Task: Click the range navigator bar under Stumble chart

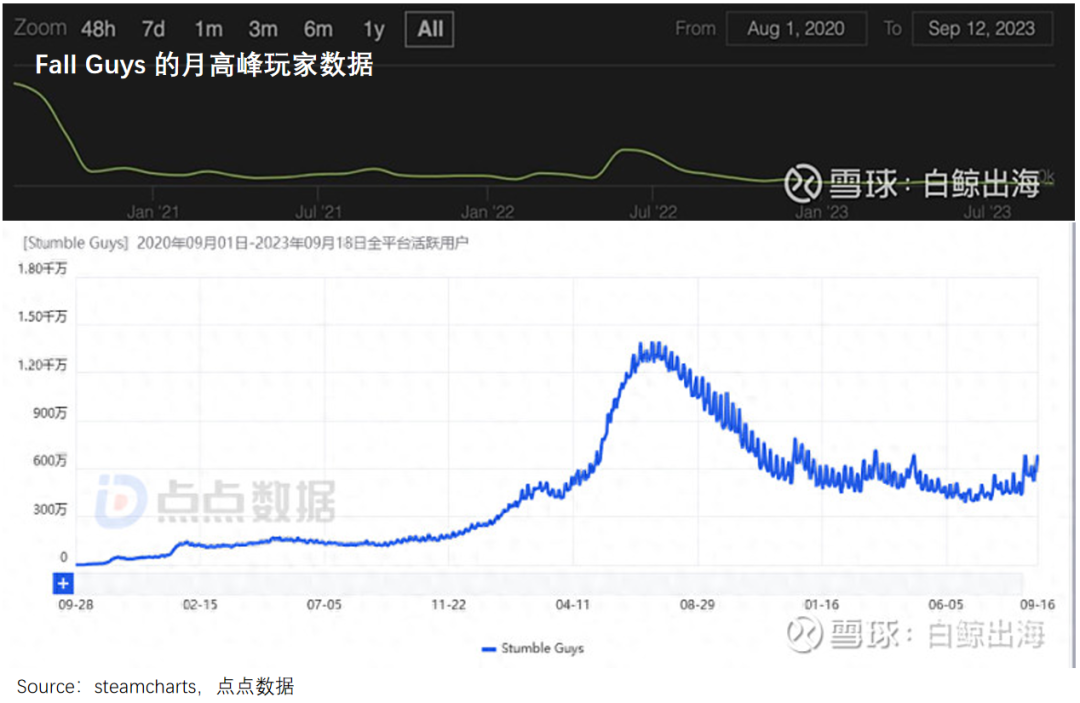Action: point(548,584)
